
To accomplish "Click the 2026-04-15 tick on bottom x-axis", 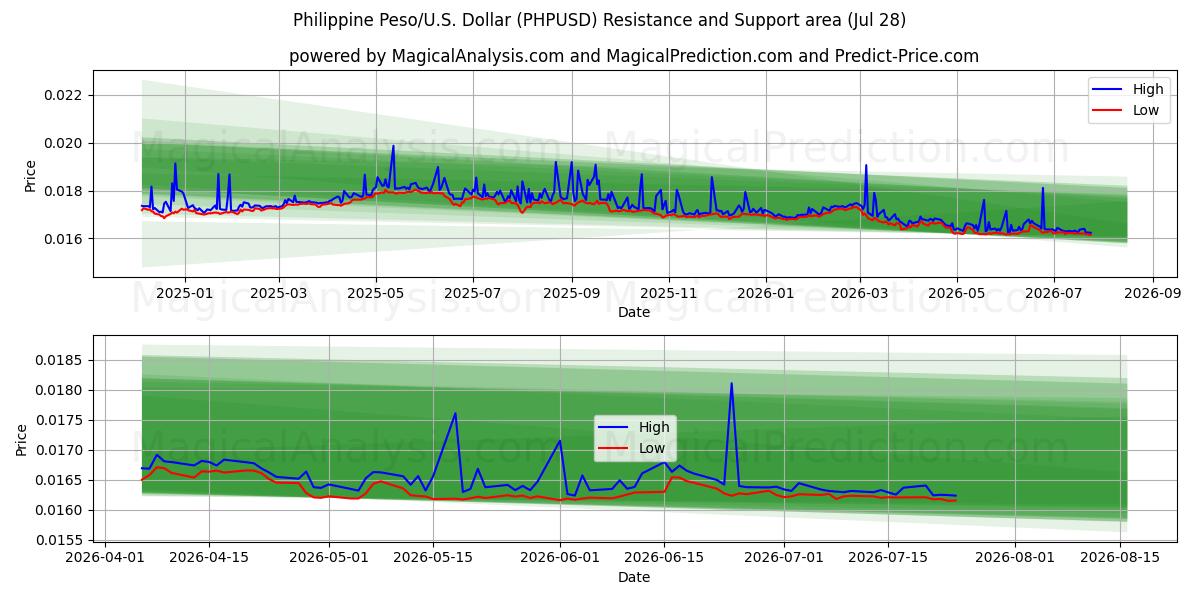I will (x=209, y=559).
